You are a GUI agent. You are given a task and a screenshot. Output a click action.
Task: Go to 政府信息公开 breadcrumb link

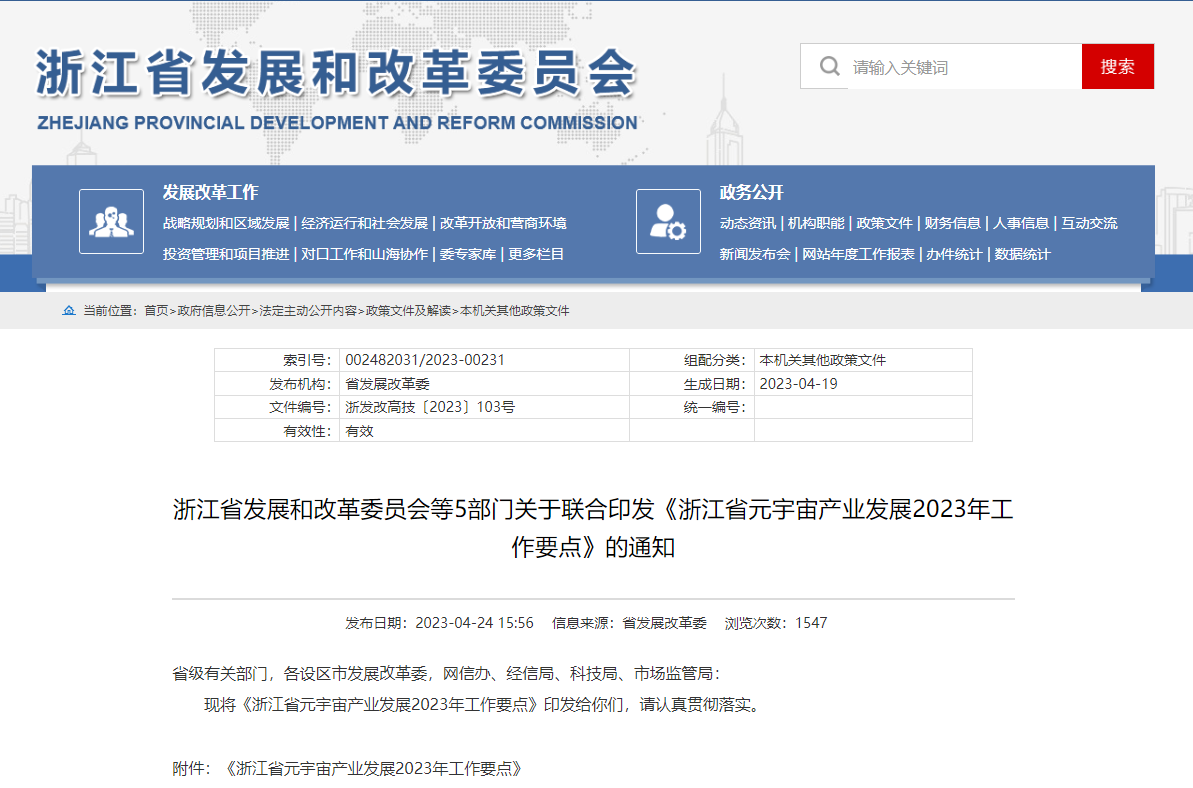pos(214,311)
